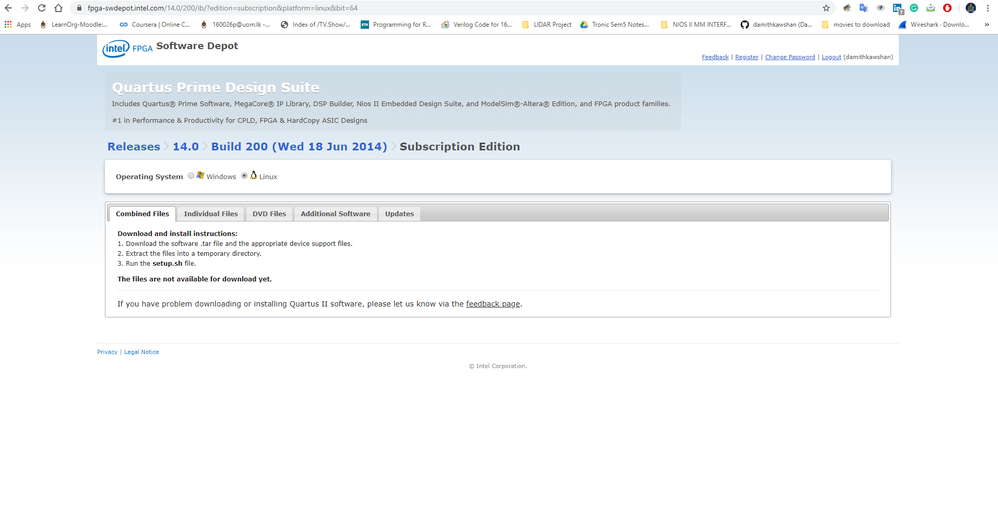This screenshot has width=998, height=519.
Task: Switch to the Individual Files tab
Action: click(211, 214)
